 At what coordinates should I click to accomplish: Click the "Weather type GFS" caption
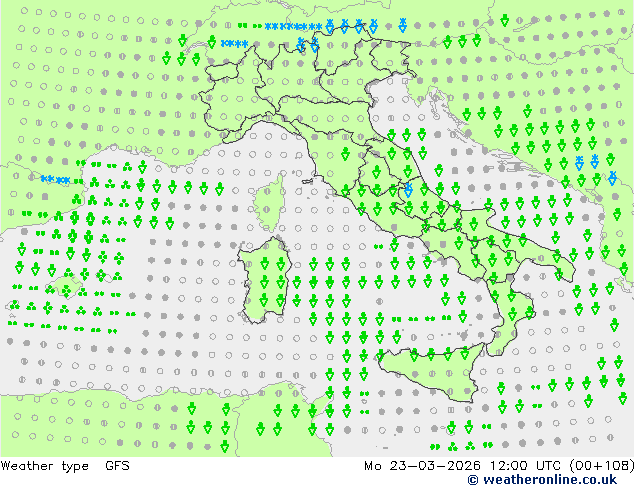(x=65, y=466)
